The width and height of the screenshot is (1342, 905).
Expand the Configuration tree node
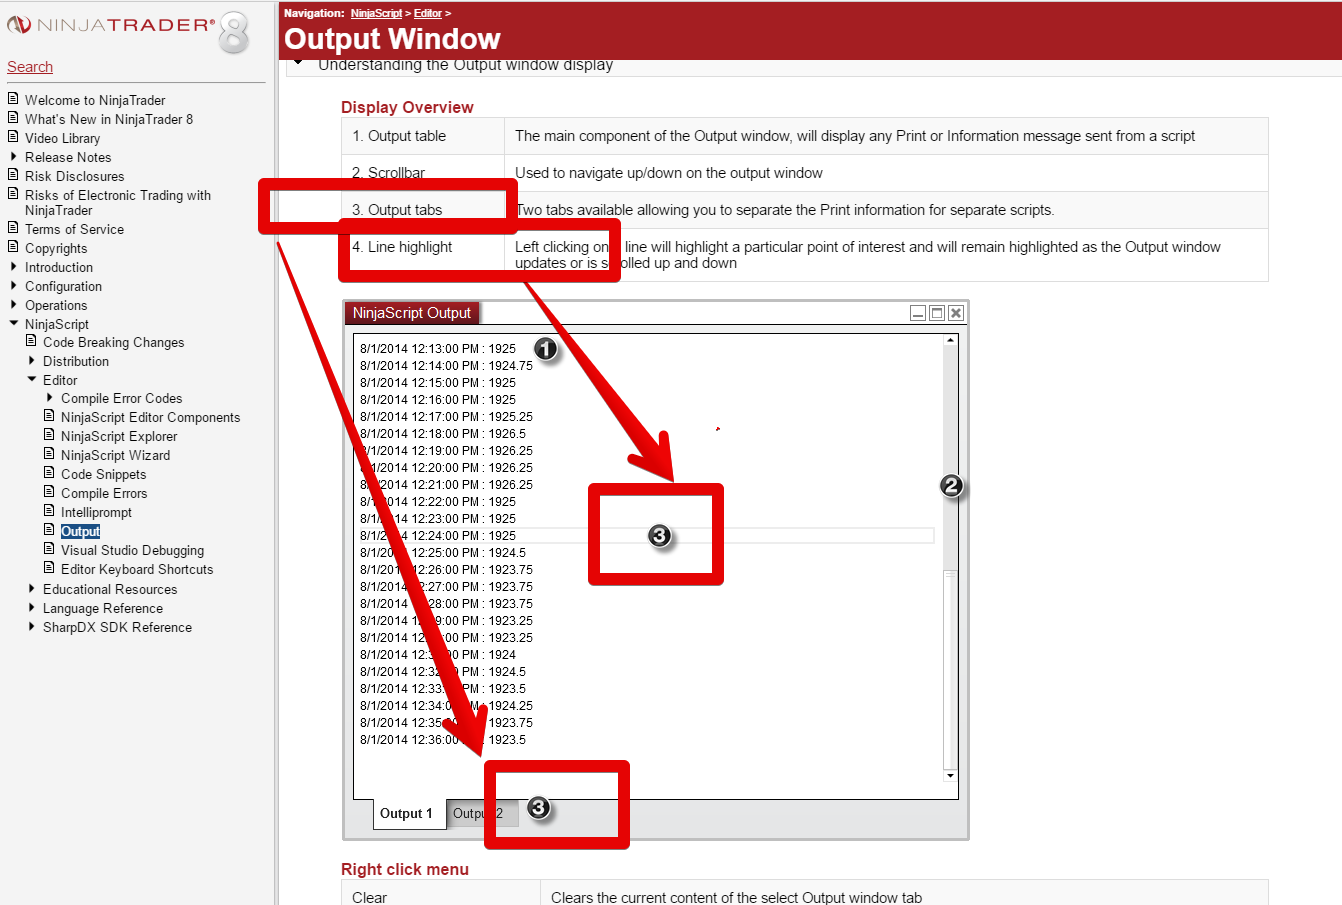pyautogui.click(x=13, y=285)
